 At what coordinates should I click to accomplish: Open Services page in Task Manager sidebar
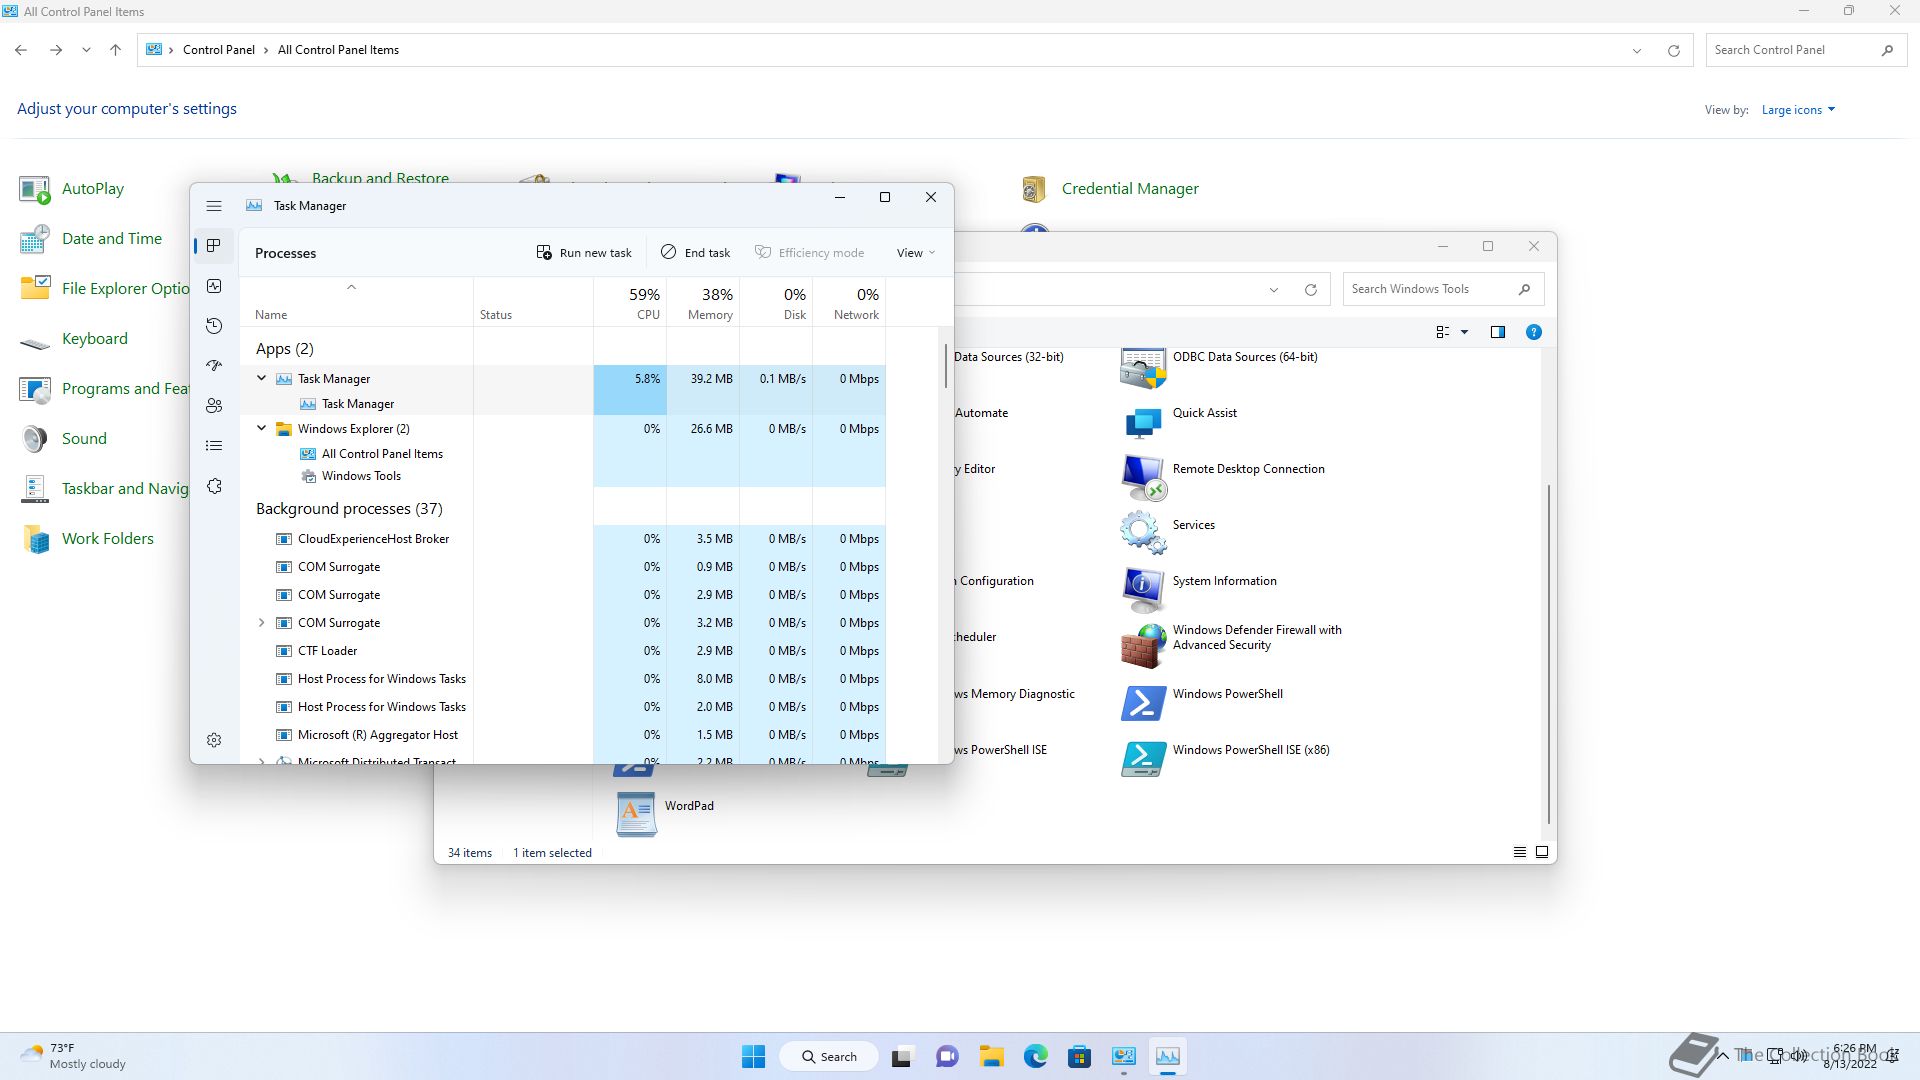(x=214, y=486)
